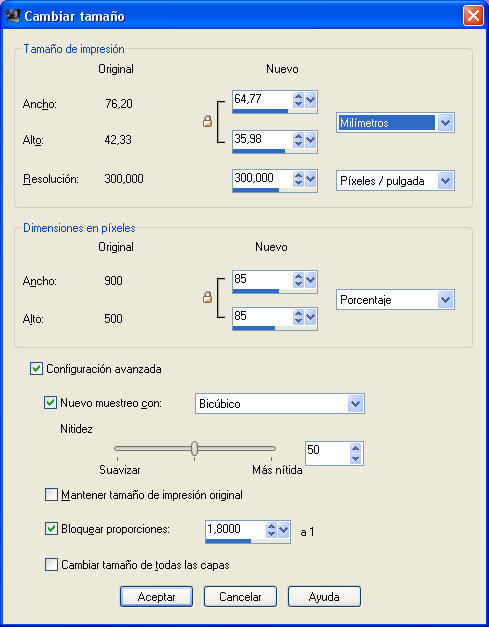Enable Mantener tamaño de impresión original
Screen dimensions: 489x627
pyautogui.click(x=51, y=495)
